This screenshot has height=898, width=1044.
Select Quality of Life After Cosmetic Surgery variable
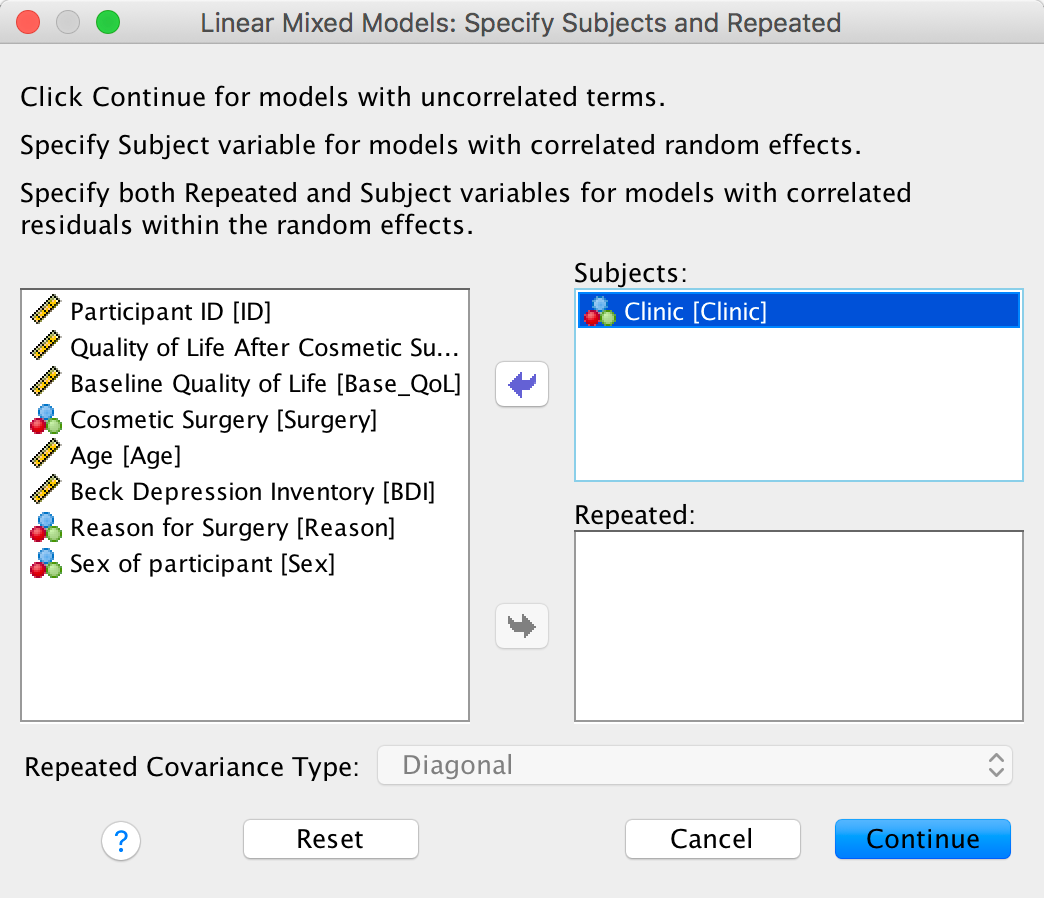(264, 348)
